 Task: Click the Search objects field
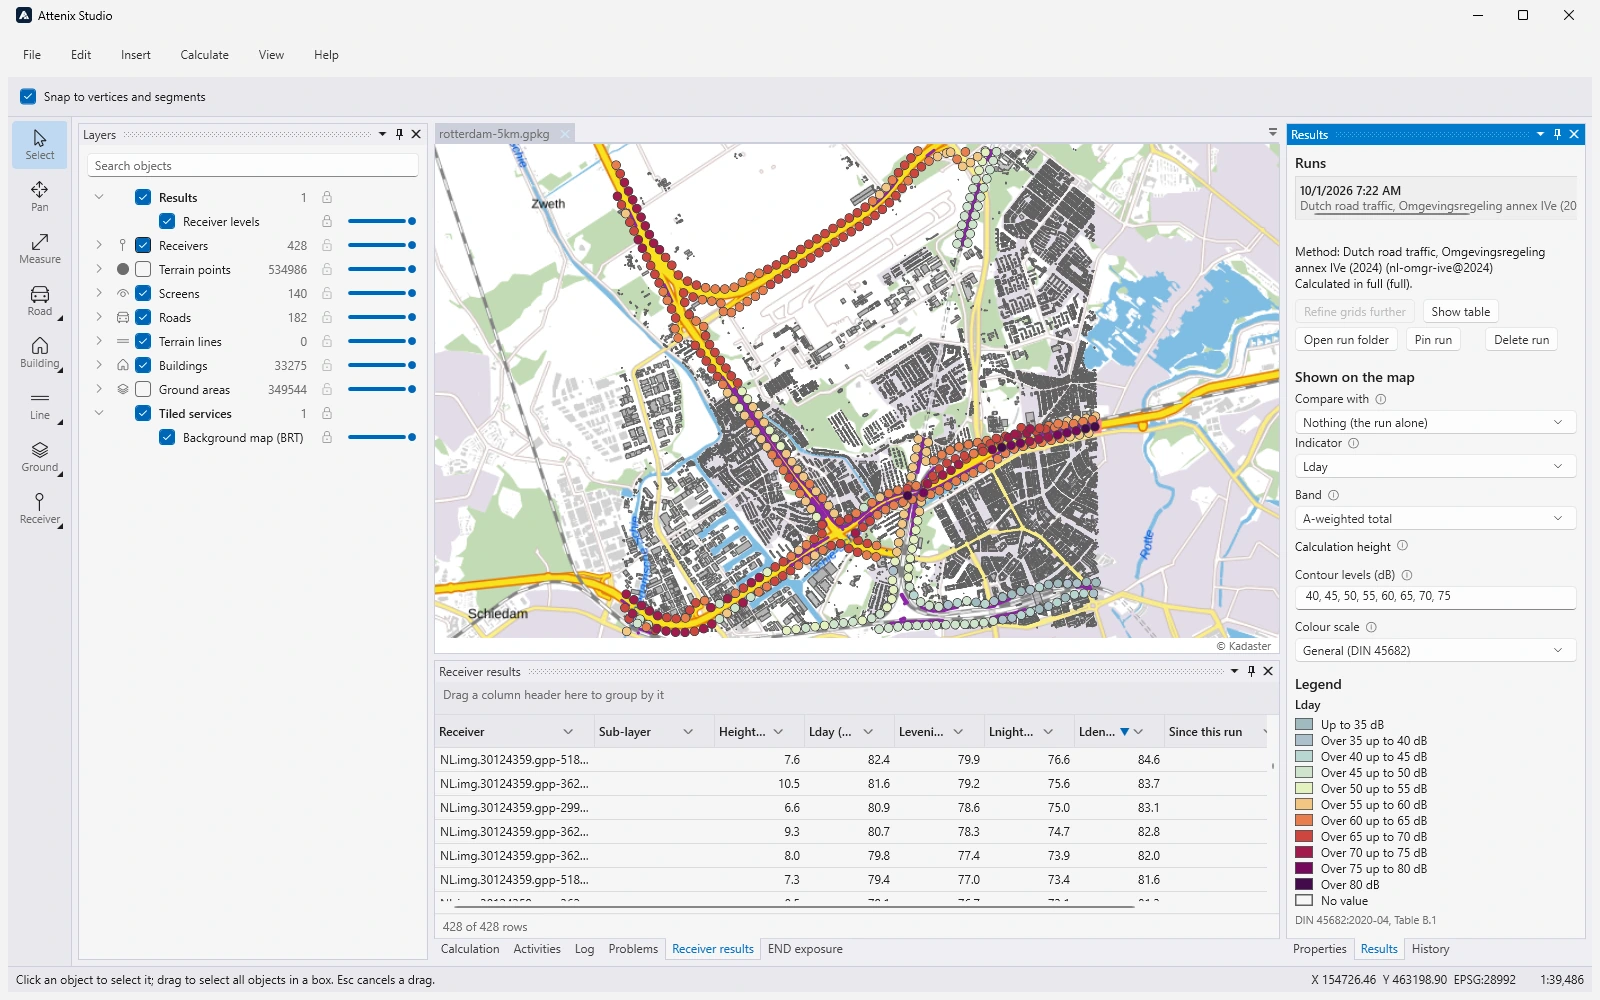pyautogui.click(x=252, y=166)
